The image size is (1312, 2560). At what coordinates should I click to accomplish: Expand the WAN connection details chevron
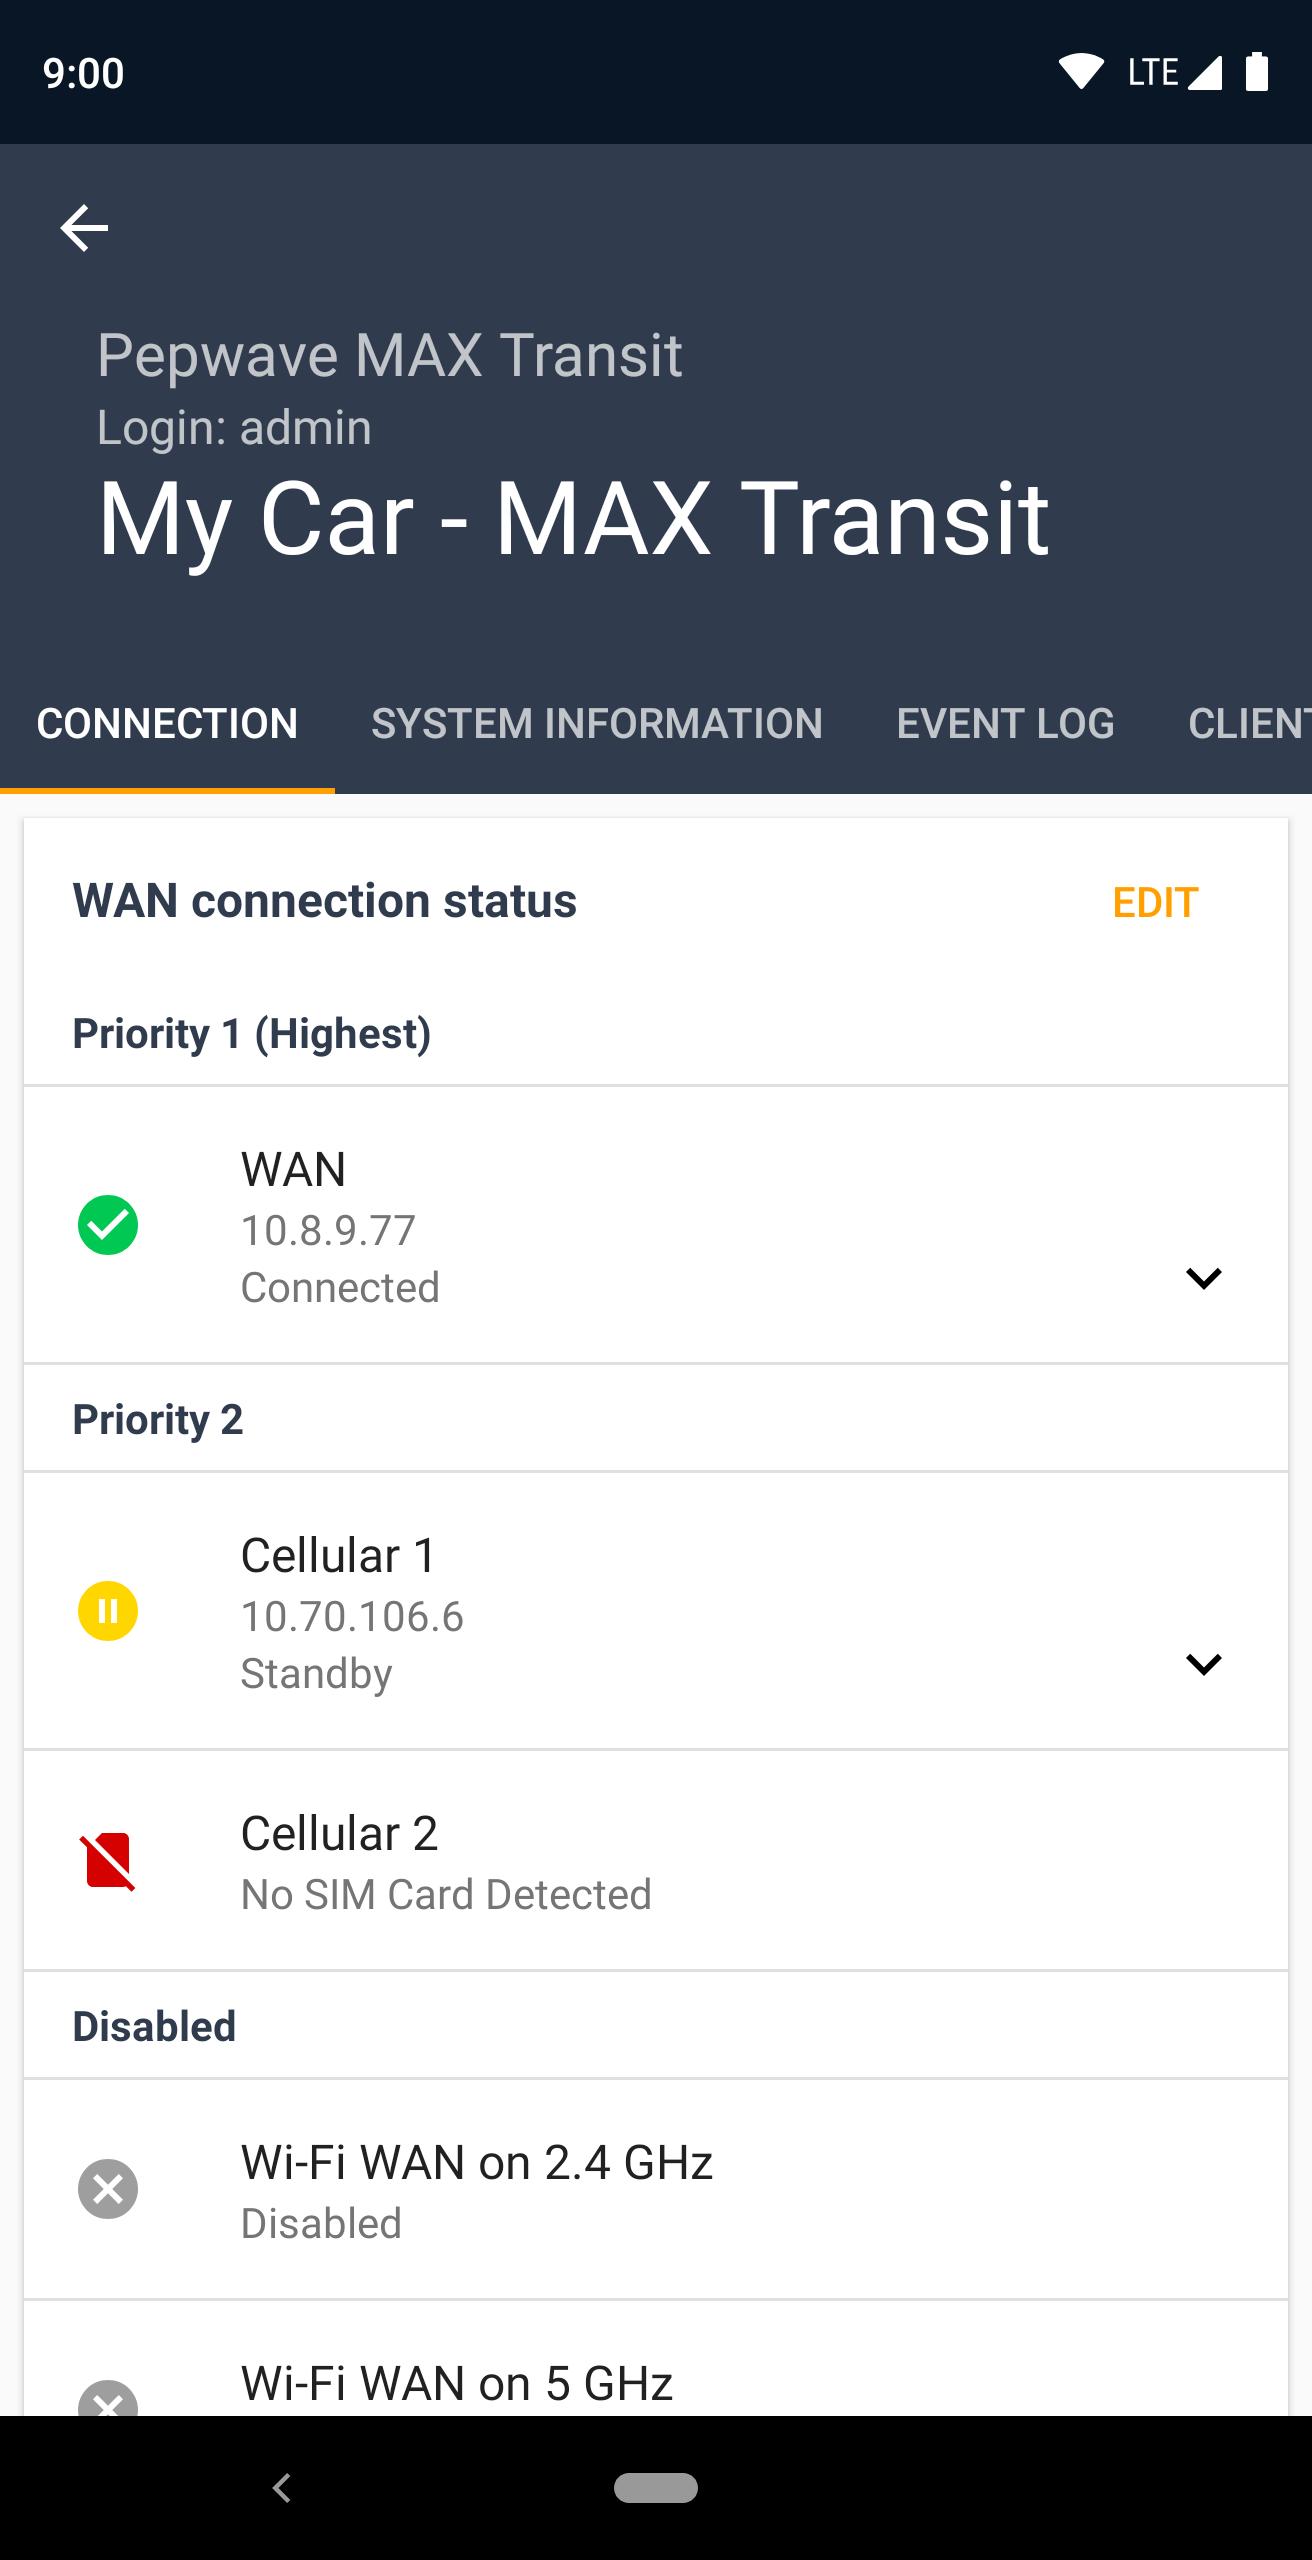click(x=1203, y=1278)
